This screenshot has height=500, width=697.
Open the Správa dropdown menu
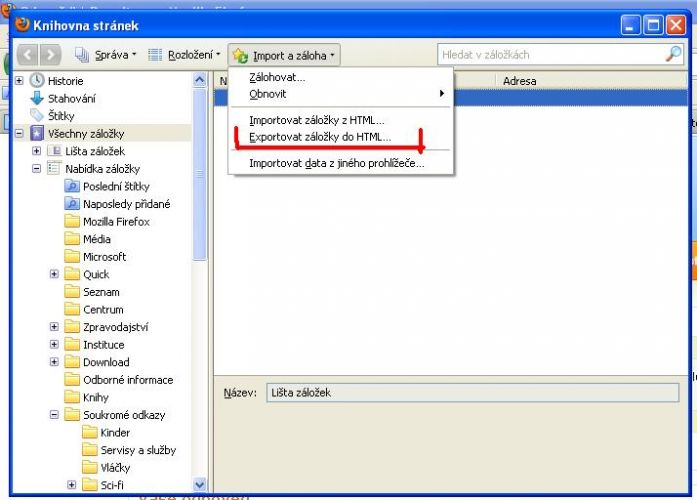click(x=106, y=55)
